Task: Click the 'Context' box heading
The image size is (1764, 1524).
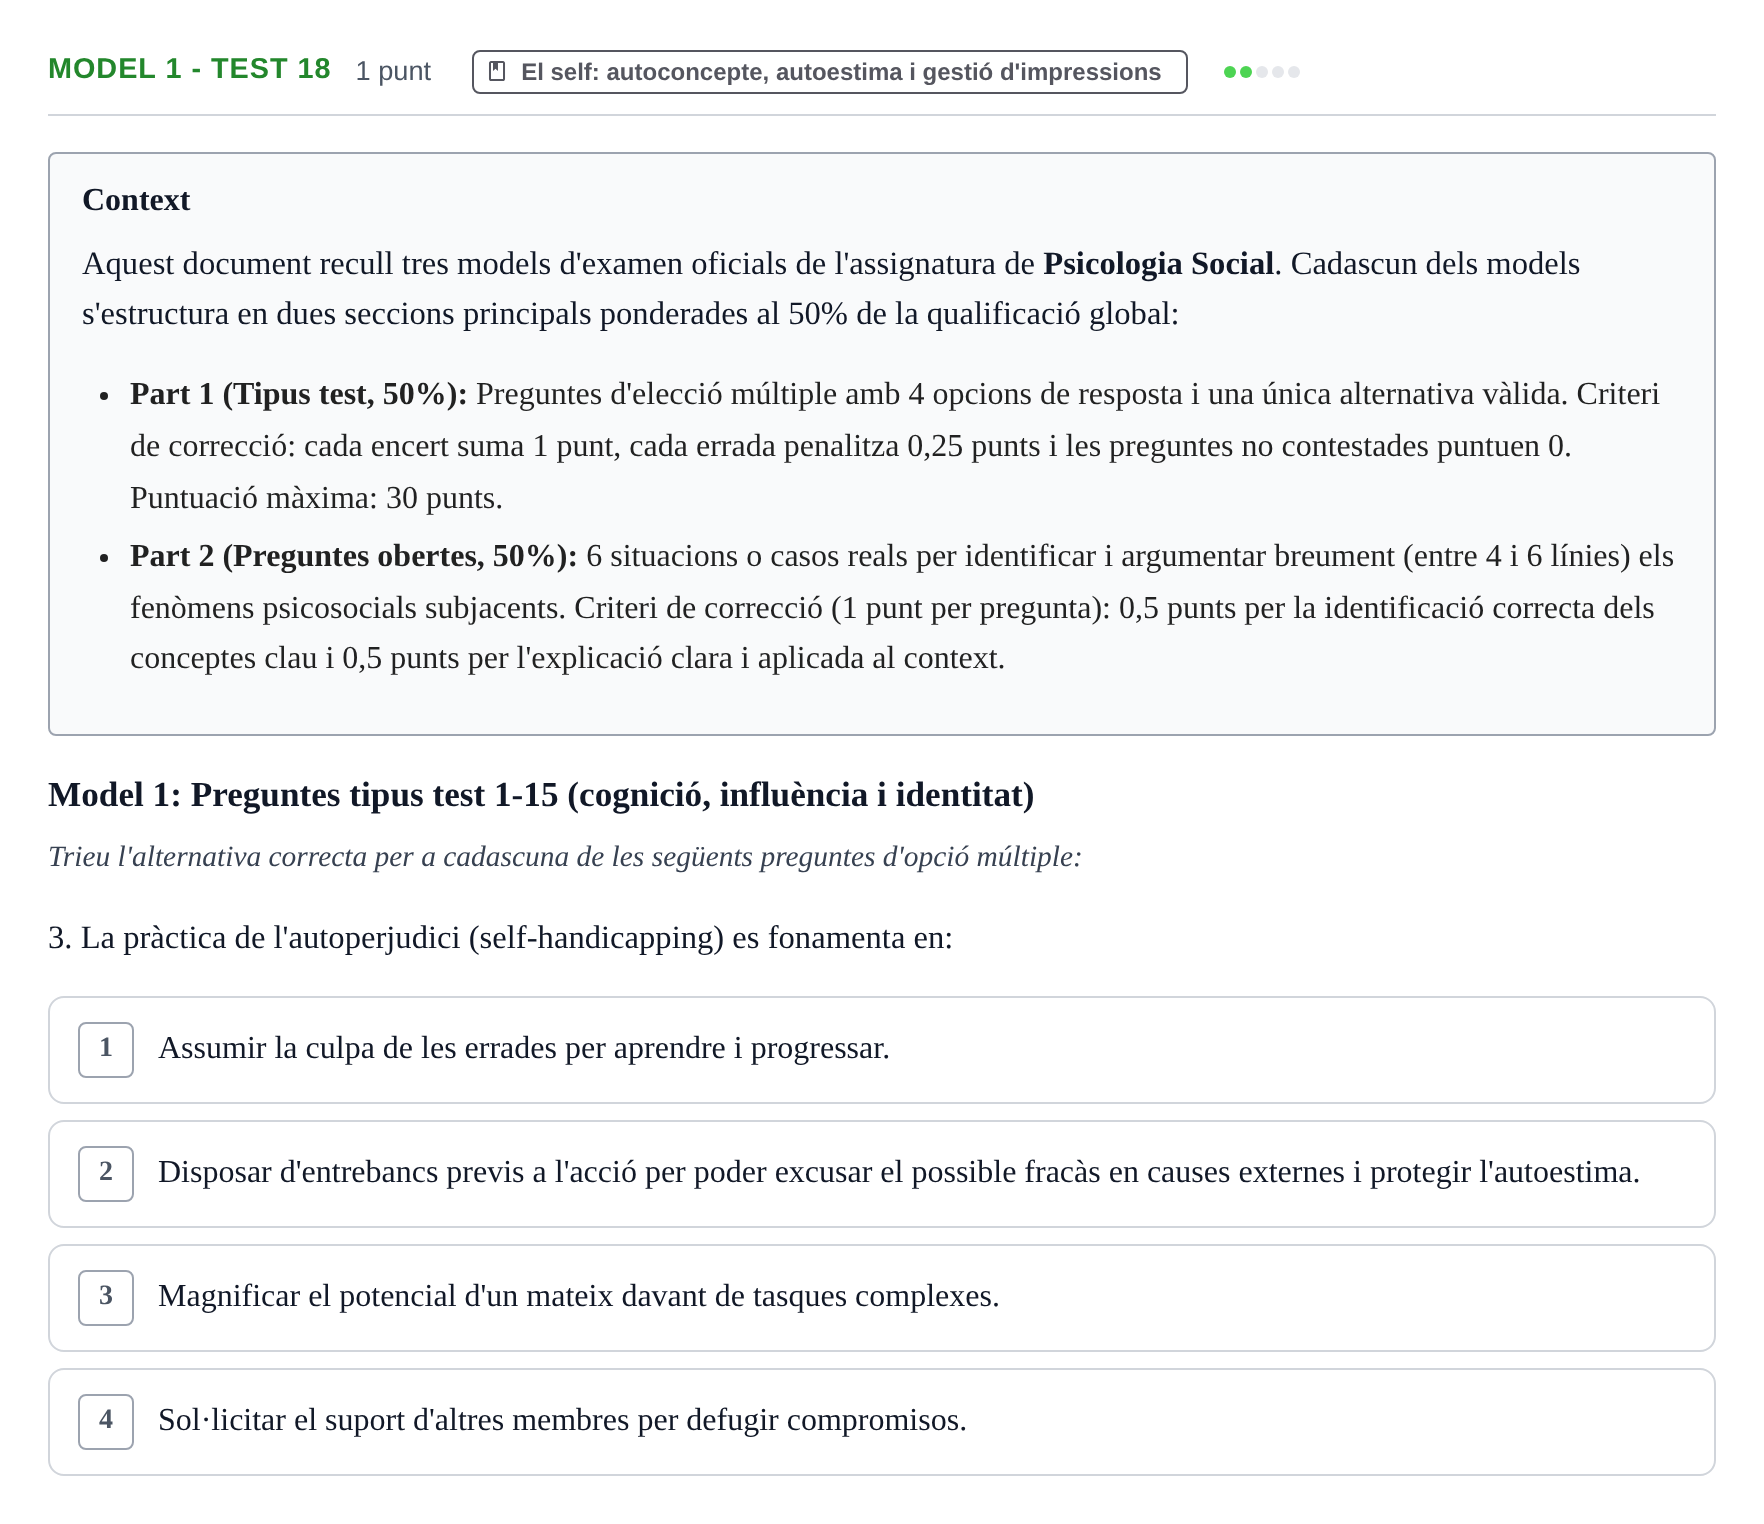Action: pos(136,200)
